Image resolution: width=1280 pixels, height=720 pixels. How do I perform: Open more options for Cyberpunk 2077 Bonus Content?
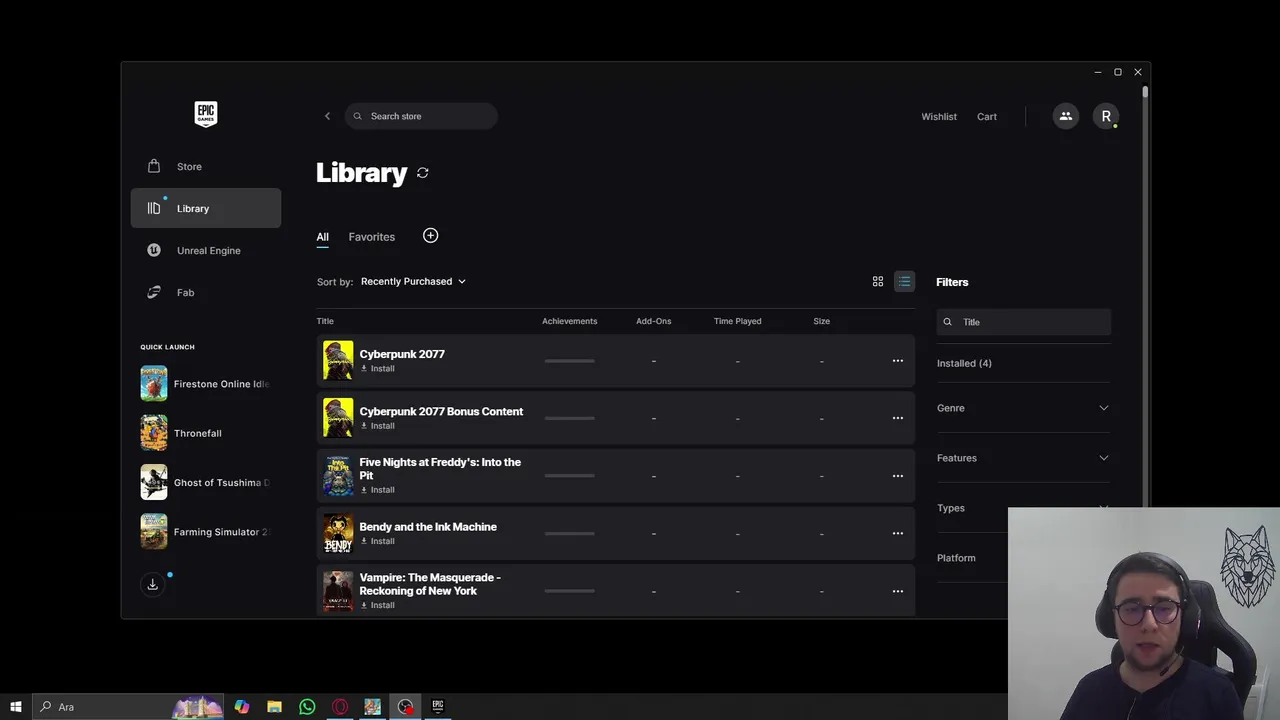coord(897,418)
